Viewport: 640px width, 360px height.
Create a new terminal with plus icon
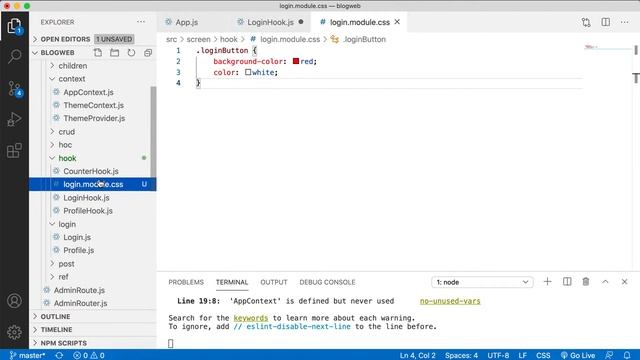coord(547,282)
